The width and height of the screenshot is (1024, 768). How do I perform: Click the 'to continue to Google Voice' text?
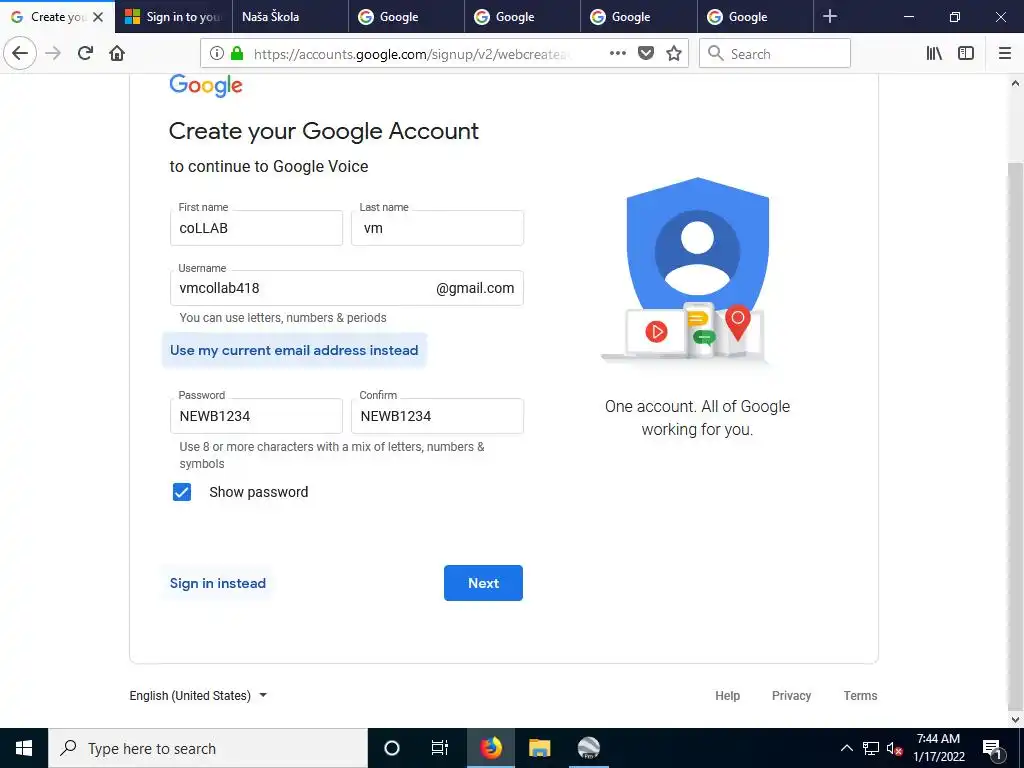pyautogui.click(x=268, y=167)
